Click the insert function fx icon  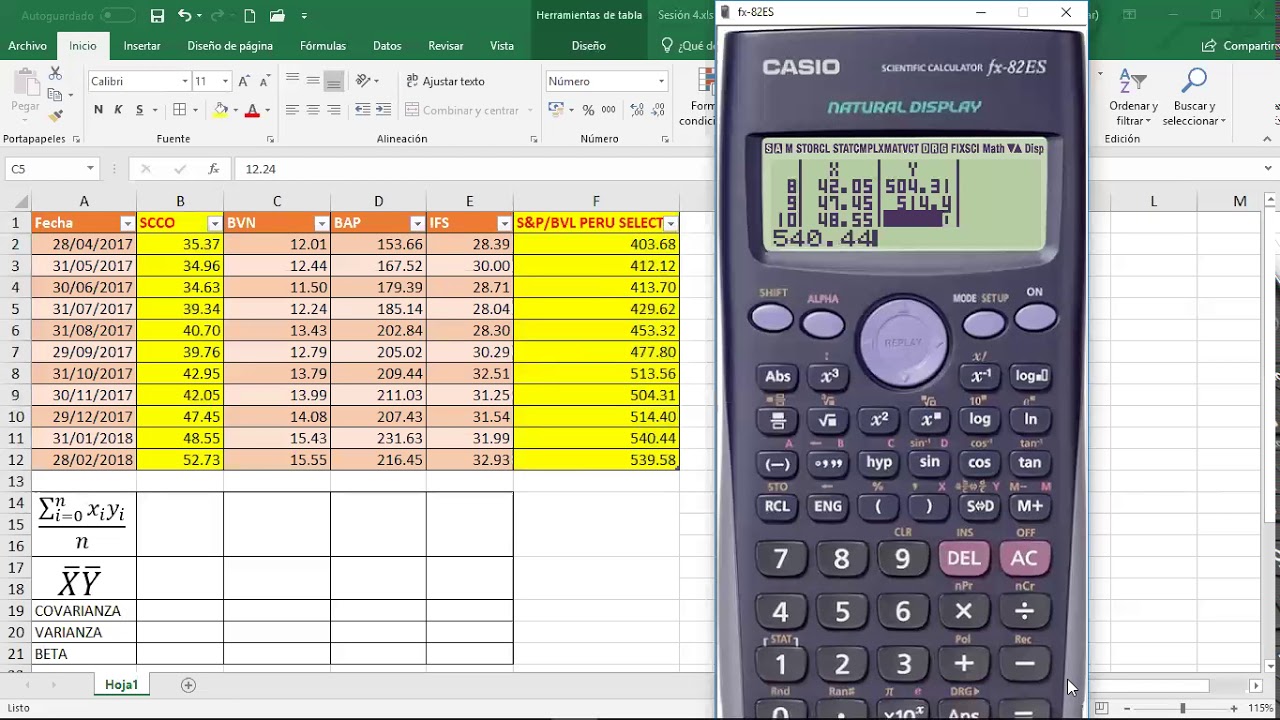213,169
